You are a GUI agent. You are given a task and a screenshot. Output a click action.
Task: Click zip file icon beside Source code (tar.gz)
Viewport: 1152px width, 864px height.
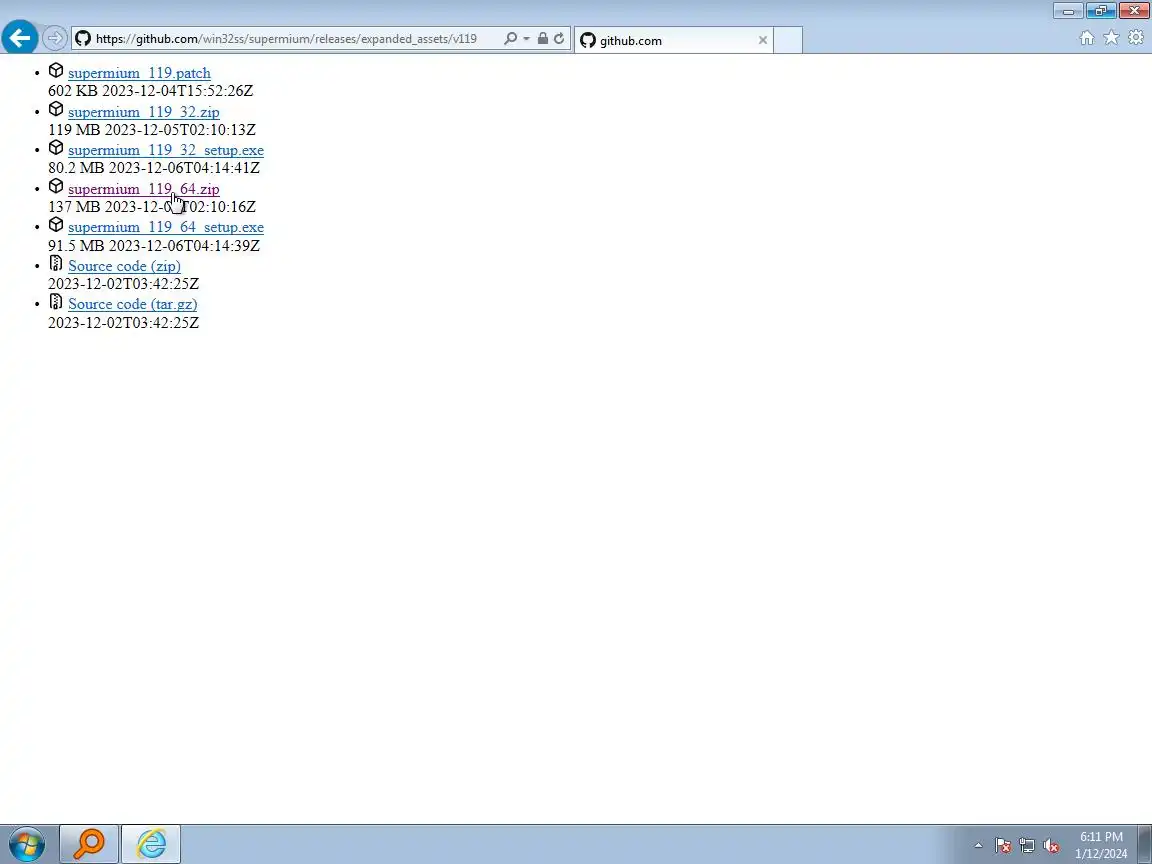(56, 301)
